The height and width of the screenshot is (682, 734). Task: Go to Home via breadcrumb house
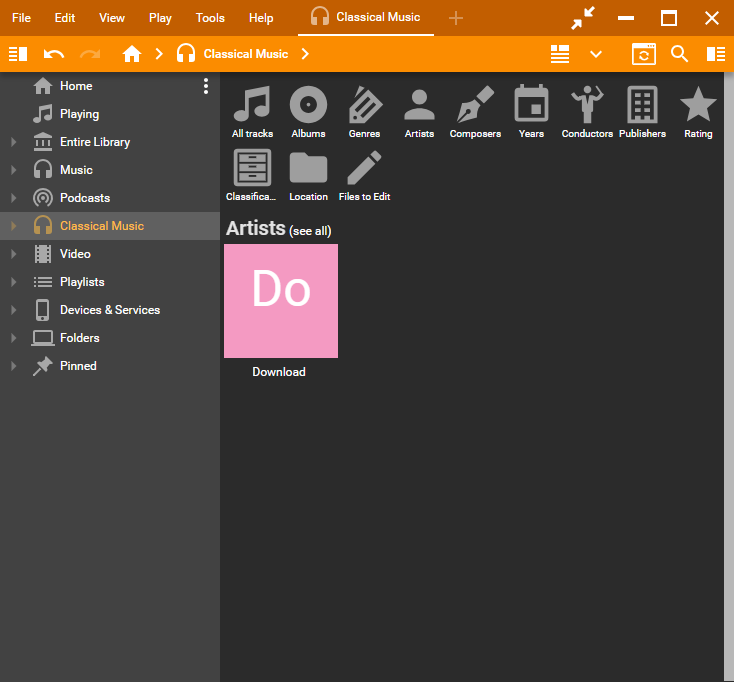[x=132, y=54]
